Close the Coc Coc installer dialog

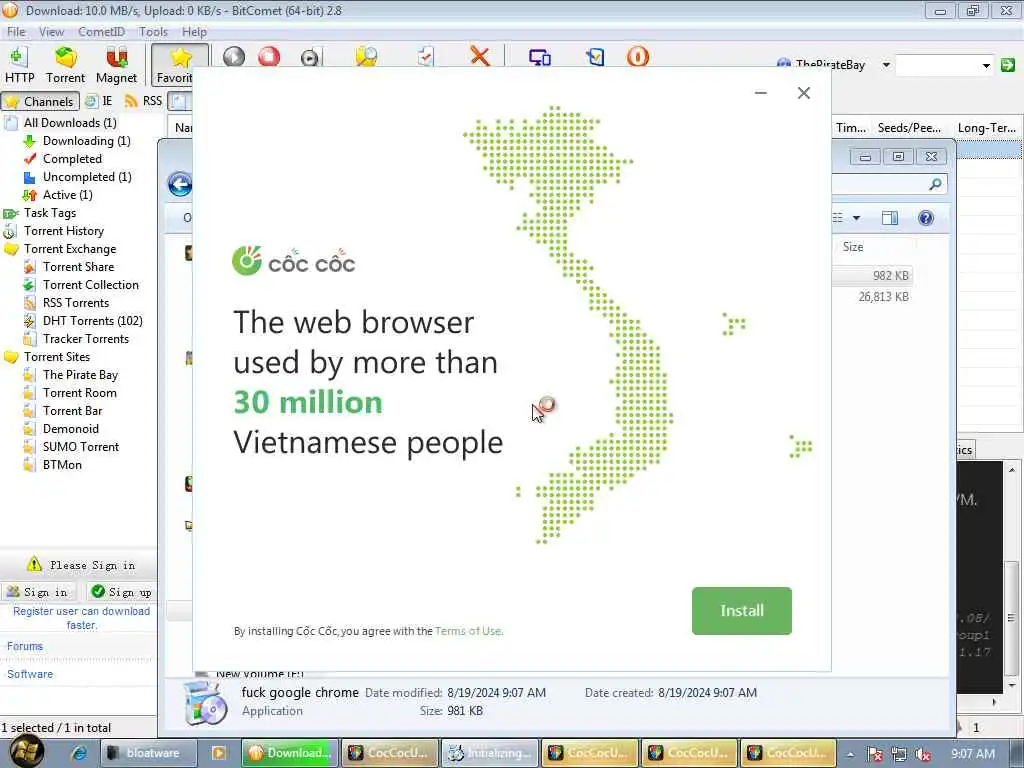pyautogui.click(x=803, y=93)
